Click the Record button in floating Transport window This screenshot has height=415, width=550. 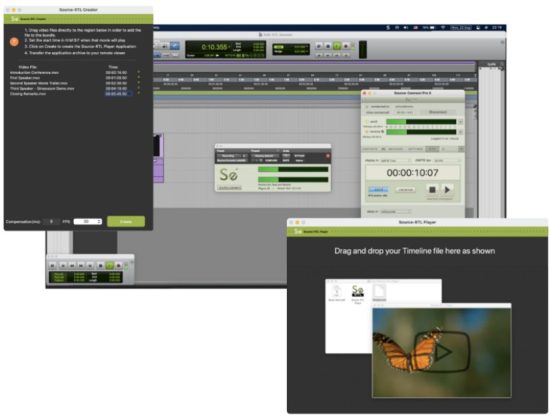point(118,266)
